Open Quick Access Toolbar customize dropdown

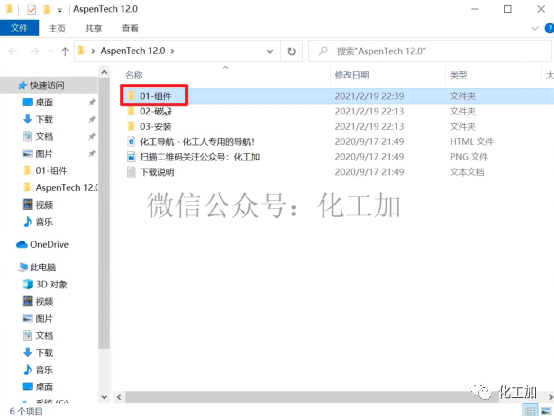click(x=60, y=10)
